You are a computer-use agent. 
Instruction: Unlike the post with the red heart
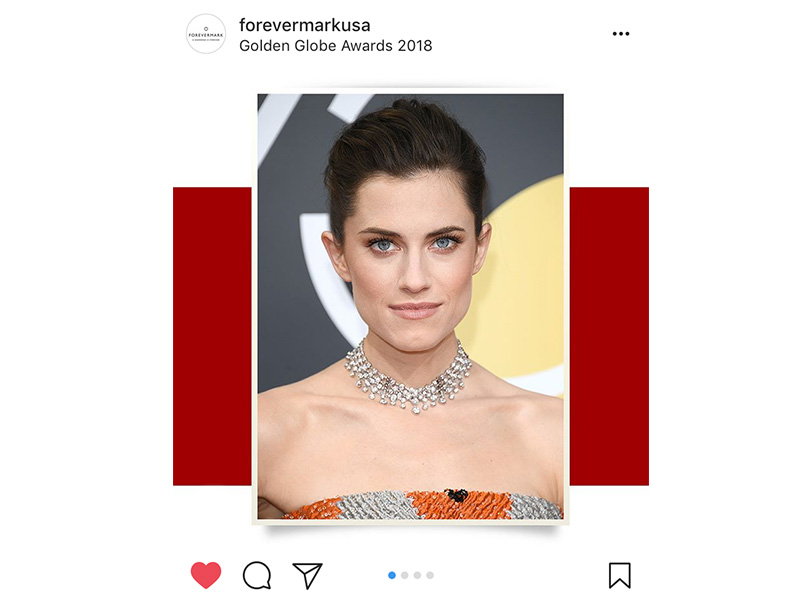[x=206, y=575]
